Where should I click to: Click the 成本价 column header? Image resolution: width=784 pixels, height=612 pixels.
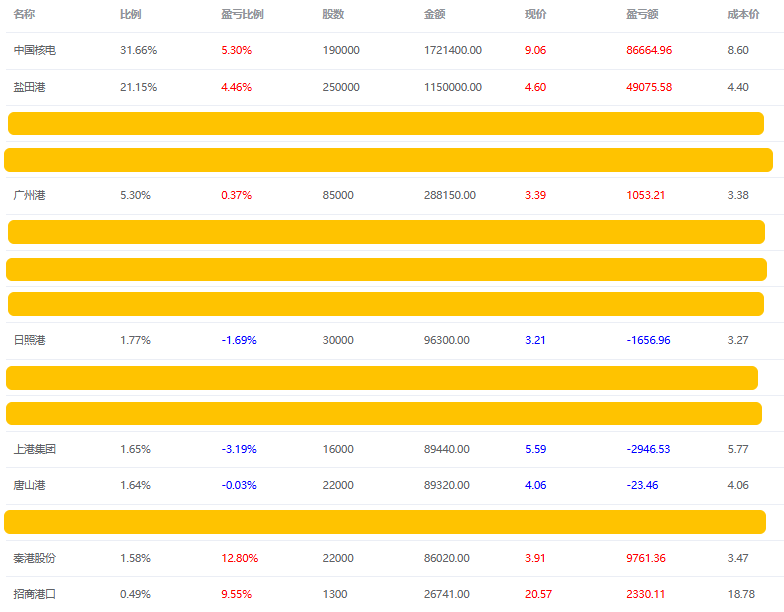click(x=743, y=14)
